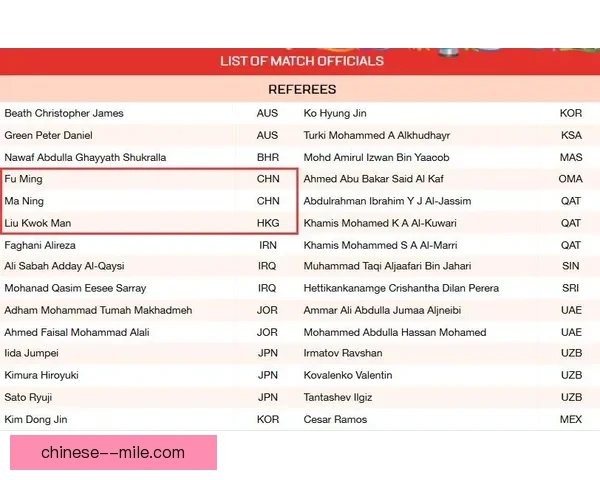
Task: Click the 'LIST OF MATCH OFFICIALS' header text
Action: 302,61
